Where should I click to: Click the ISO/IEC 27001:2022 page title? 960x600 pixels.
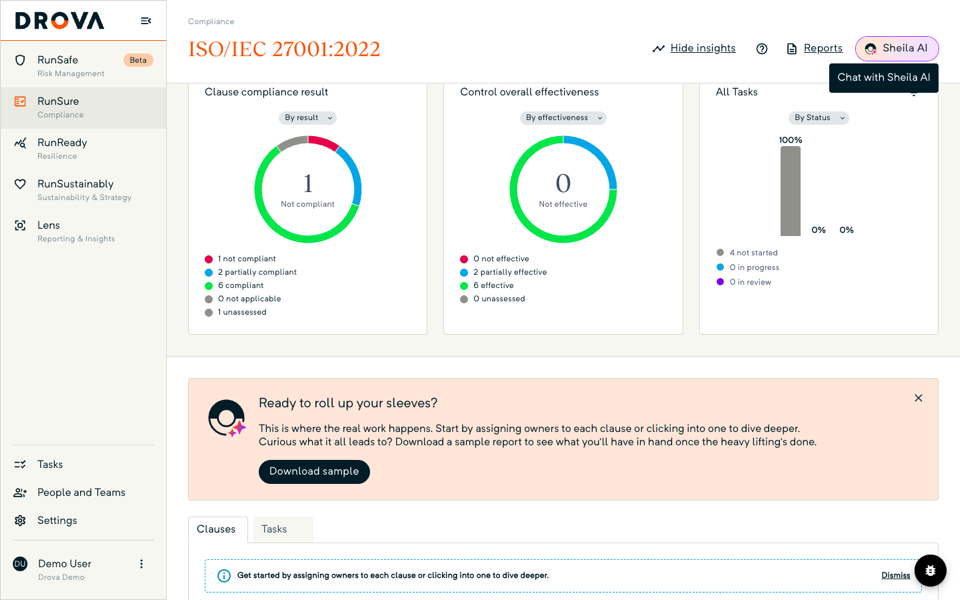click(x=284, y=49)
